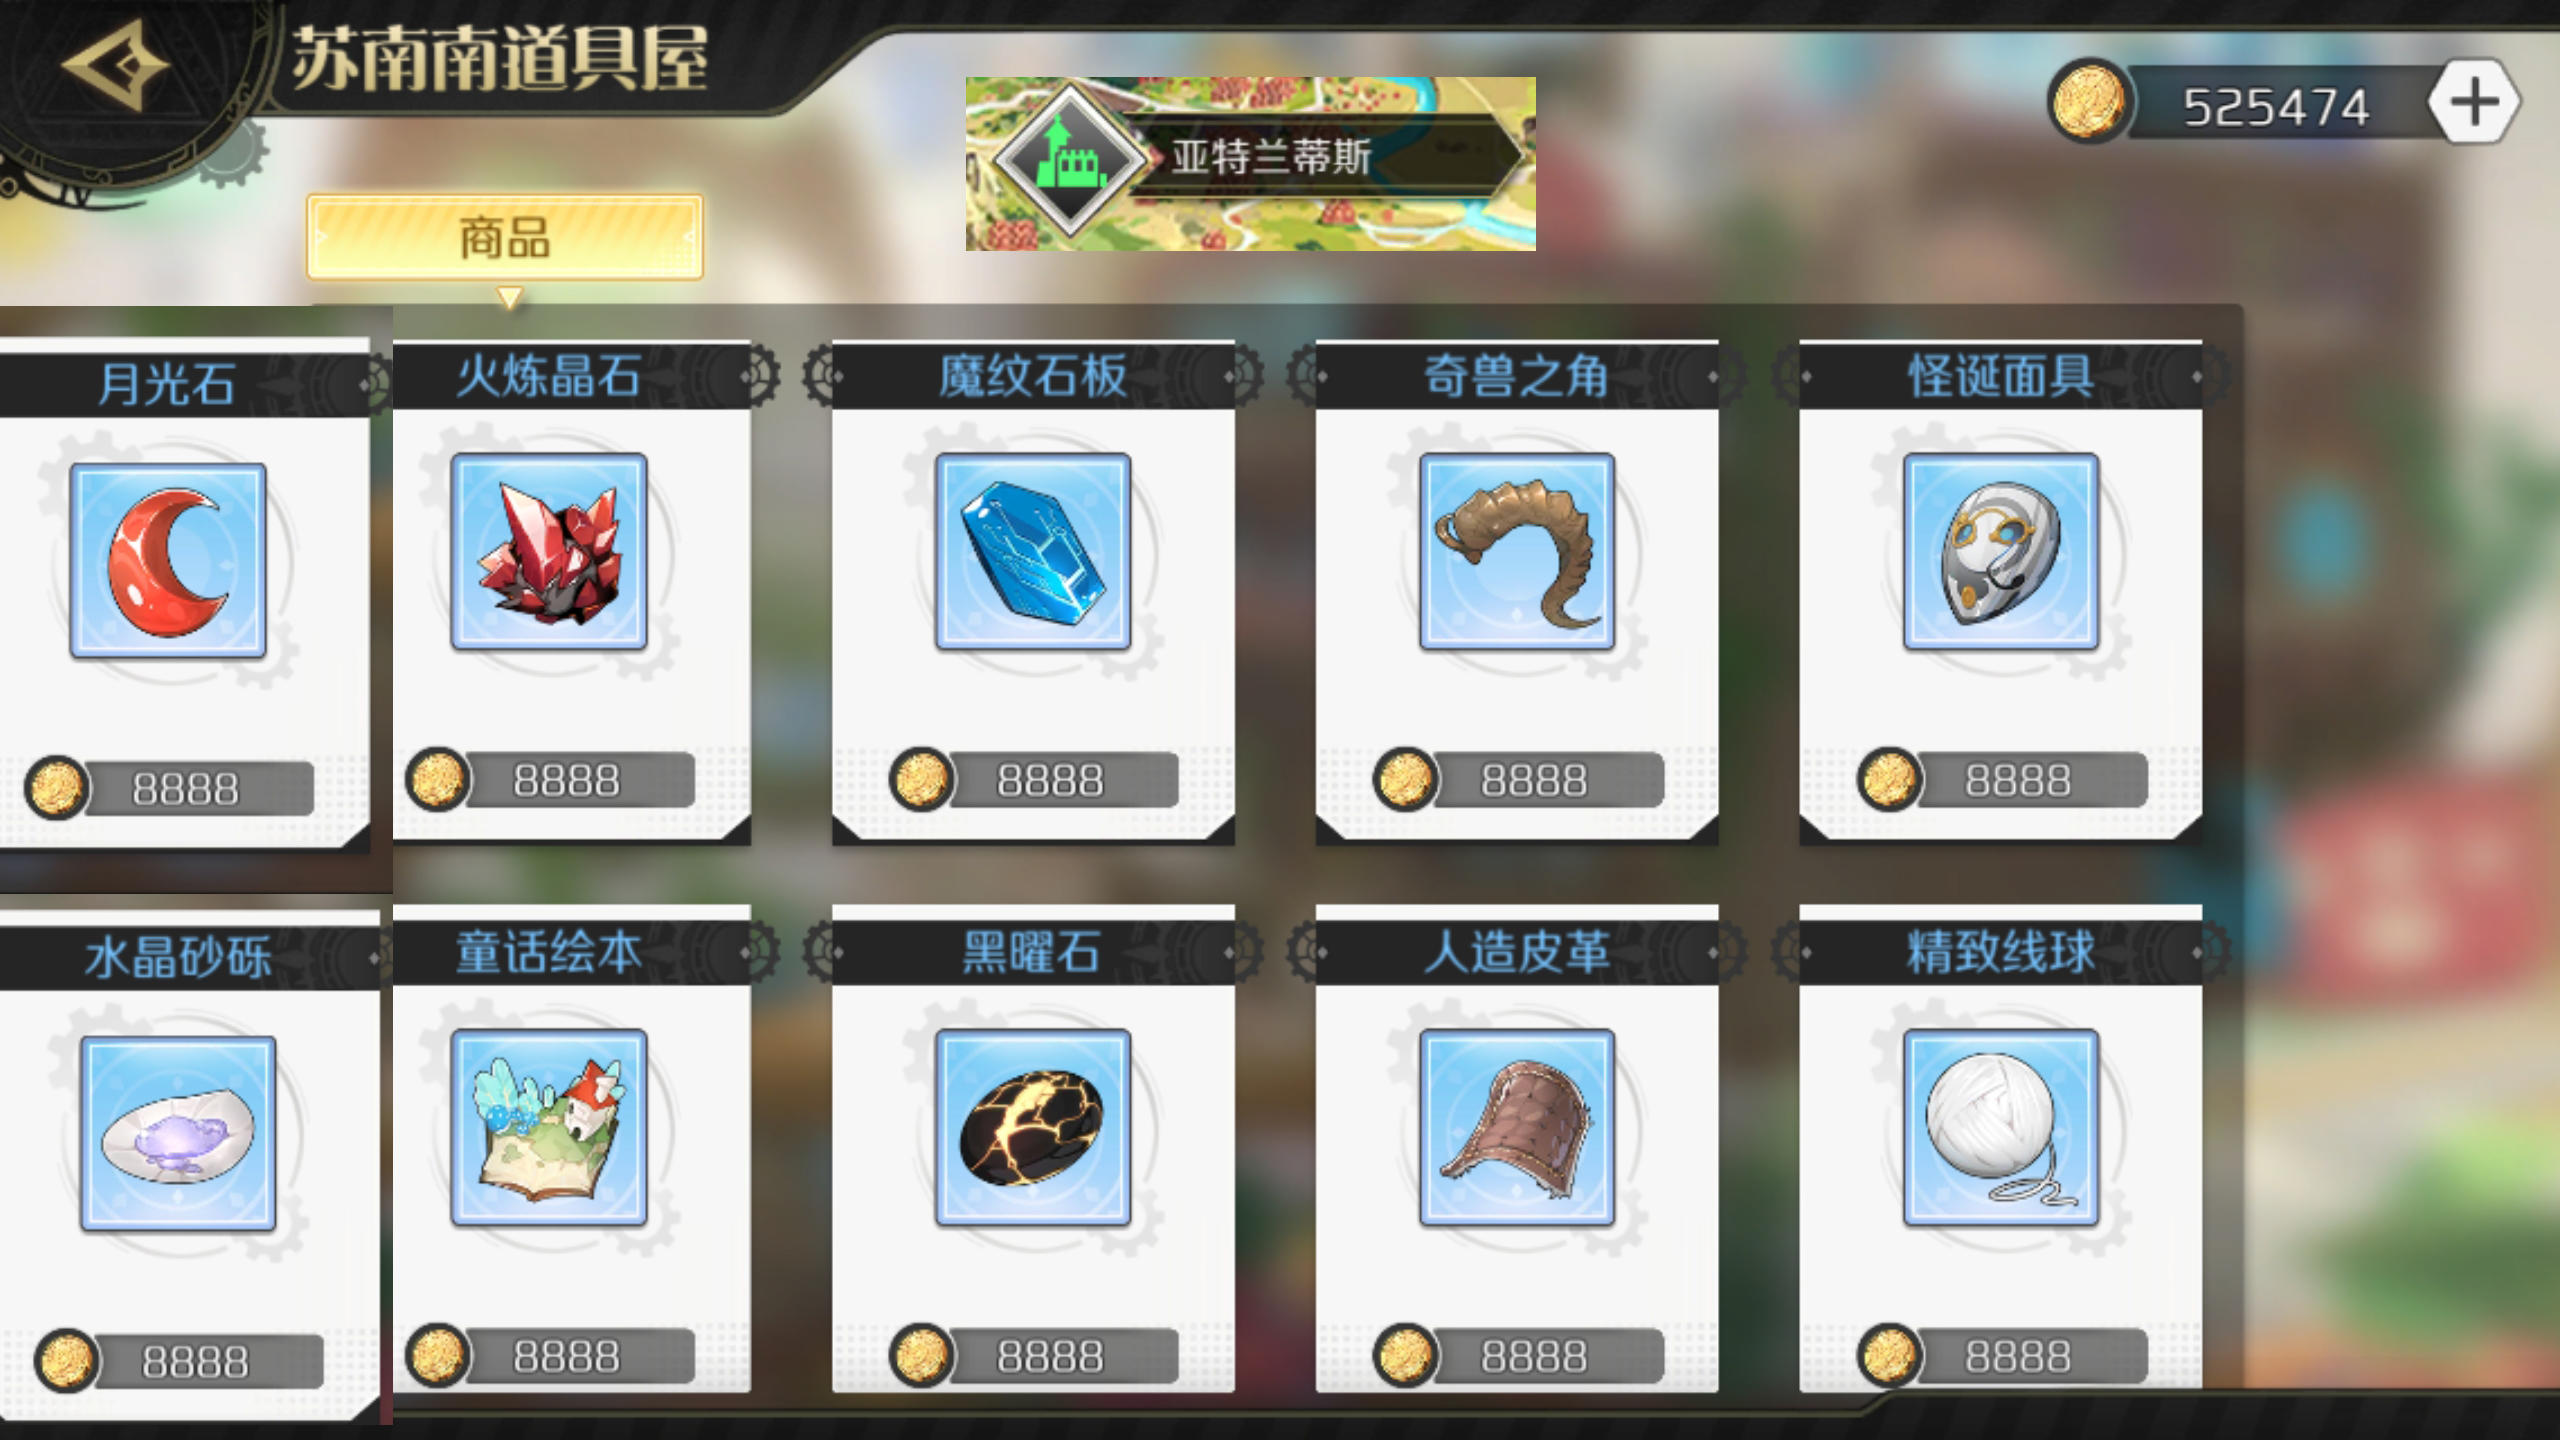2560x1440 pixels.
Task: Select the 怪诞面具 mask icon
Action: point(2001,551)
